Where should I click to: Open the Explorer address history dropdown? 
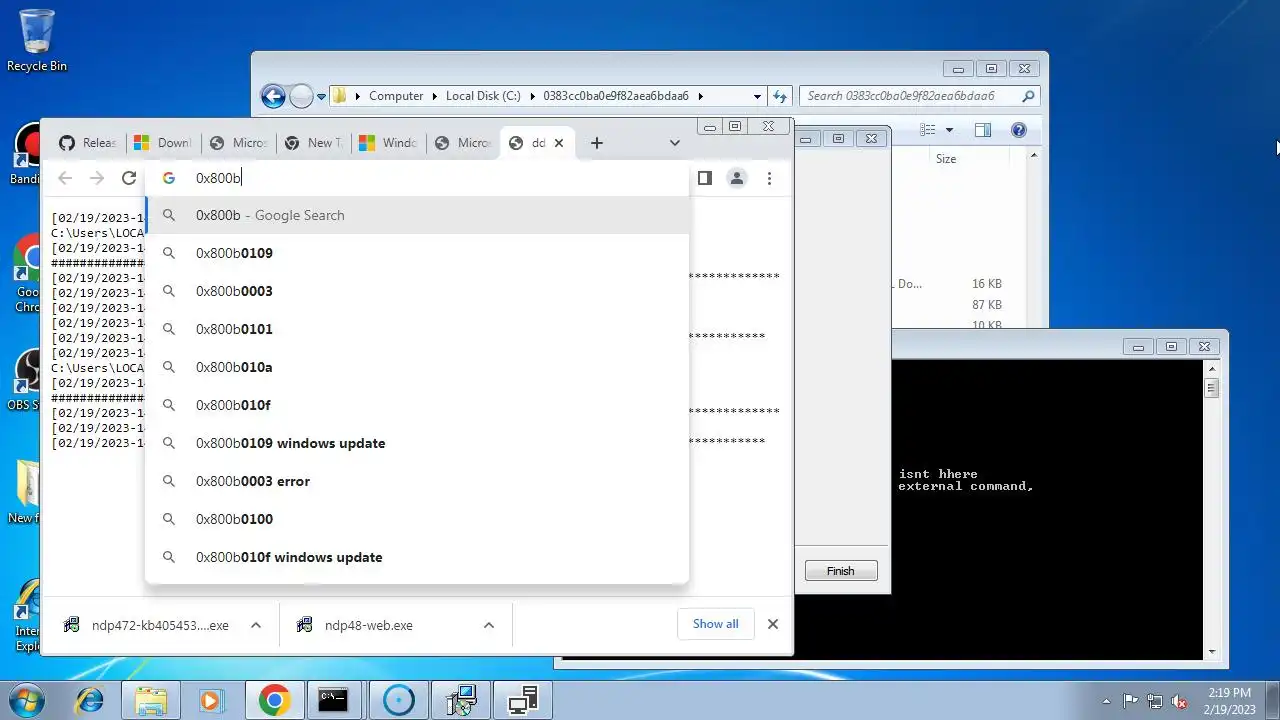pyautogui.click(x=757, y=96)
